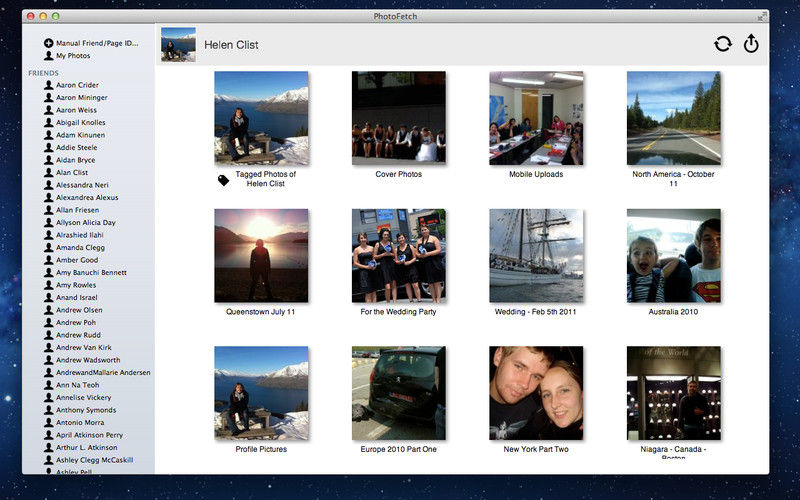Open the Niagara - Canada album thumbnail
The width and height of the screenshot is (800, 500).
pyautogui.click(x=673, y=393)
